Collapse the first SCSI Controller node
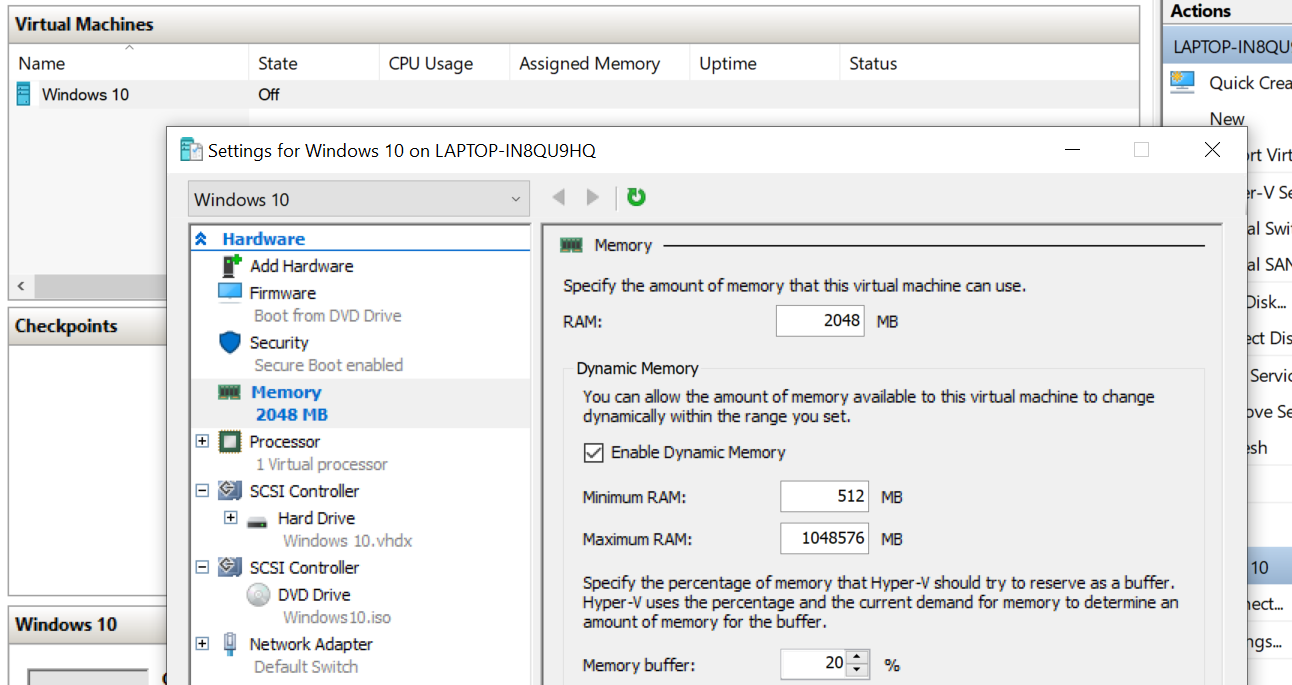The height and width of the screenshot is (685, 1292). point(202,491)
